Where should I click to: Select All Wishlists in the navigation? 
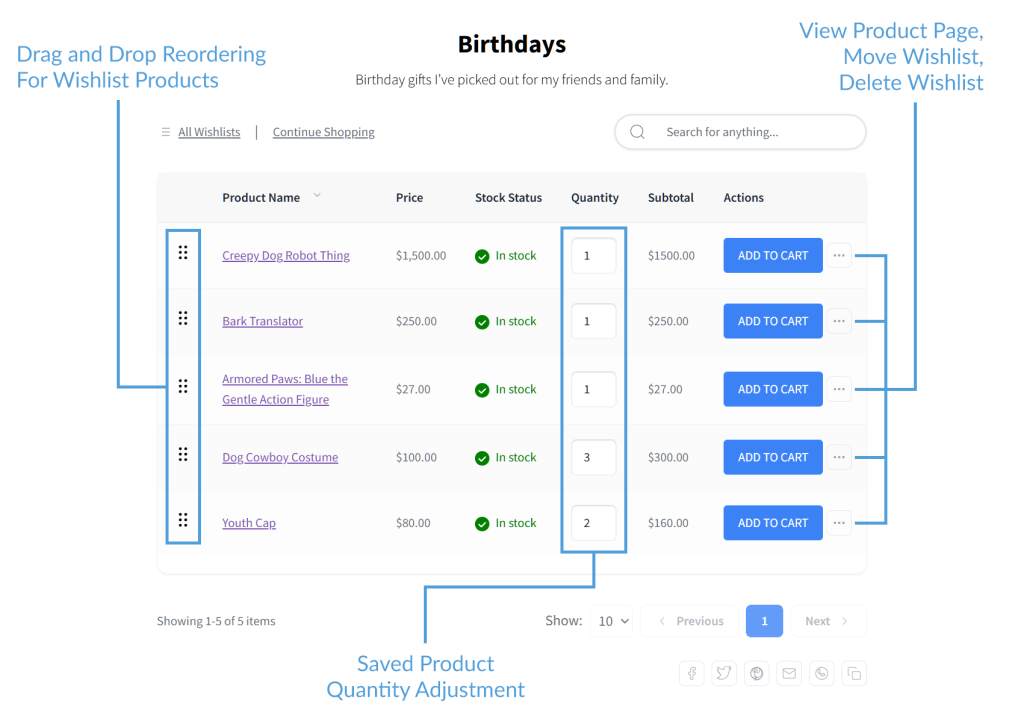[x=209, y=131]
